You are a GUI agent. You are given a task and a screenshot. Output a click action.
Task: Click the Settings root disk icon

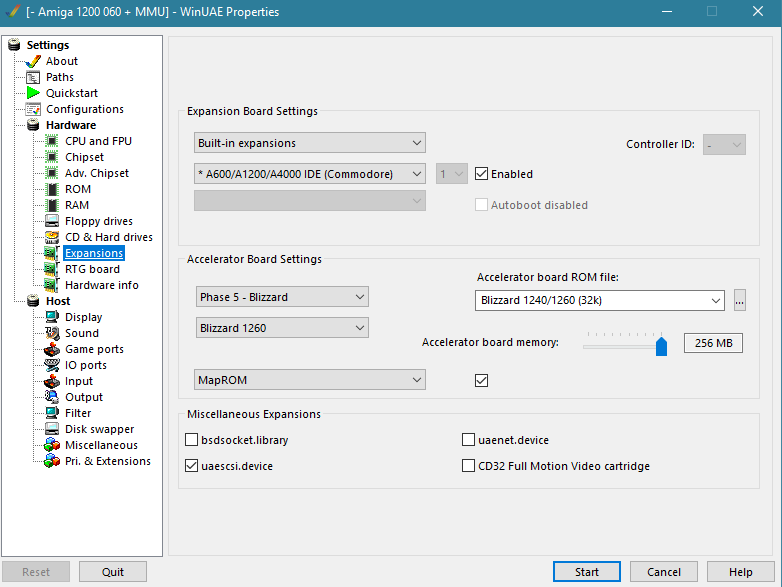click(x=14, y=45)
